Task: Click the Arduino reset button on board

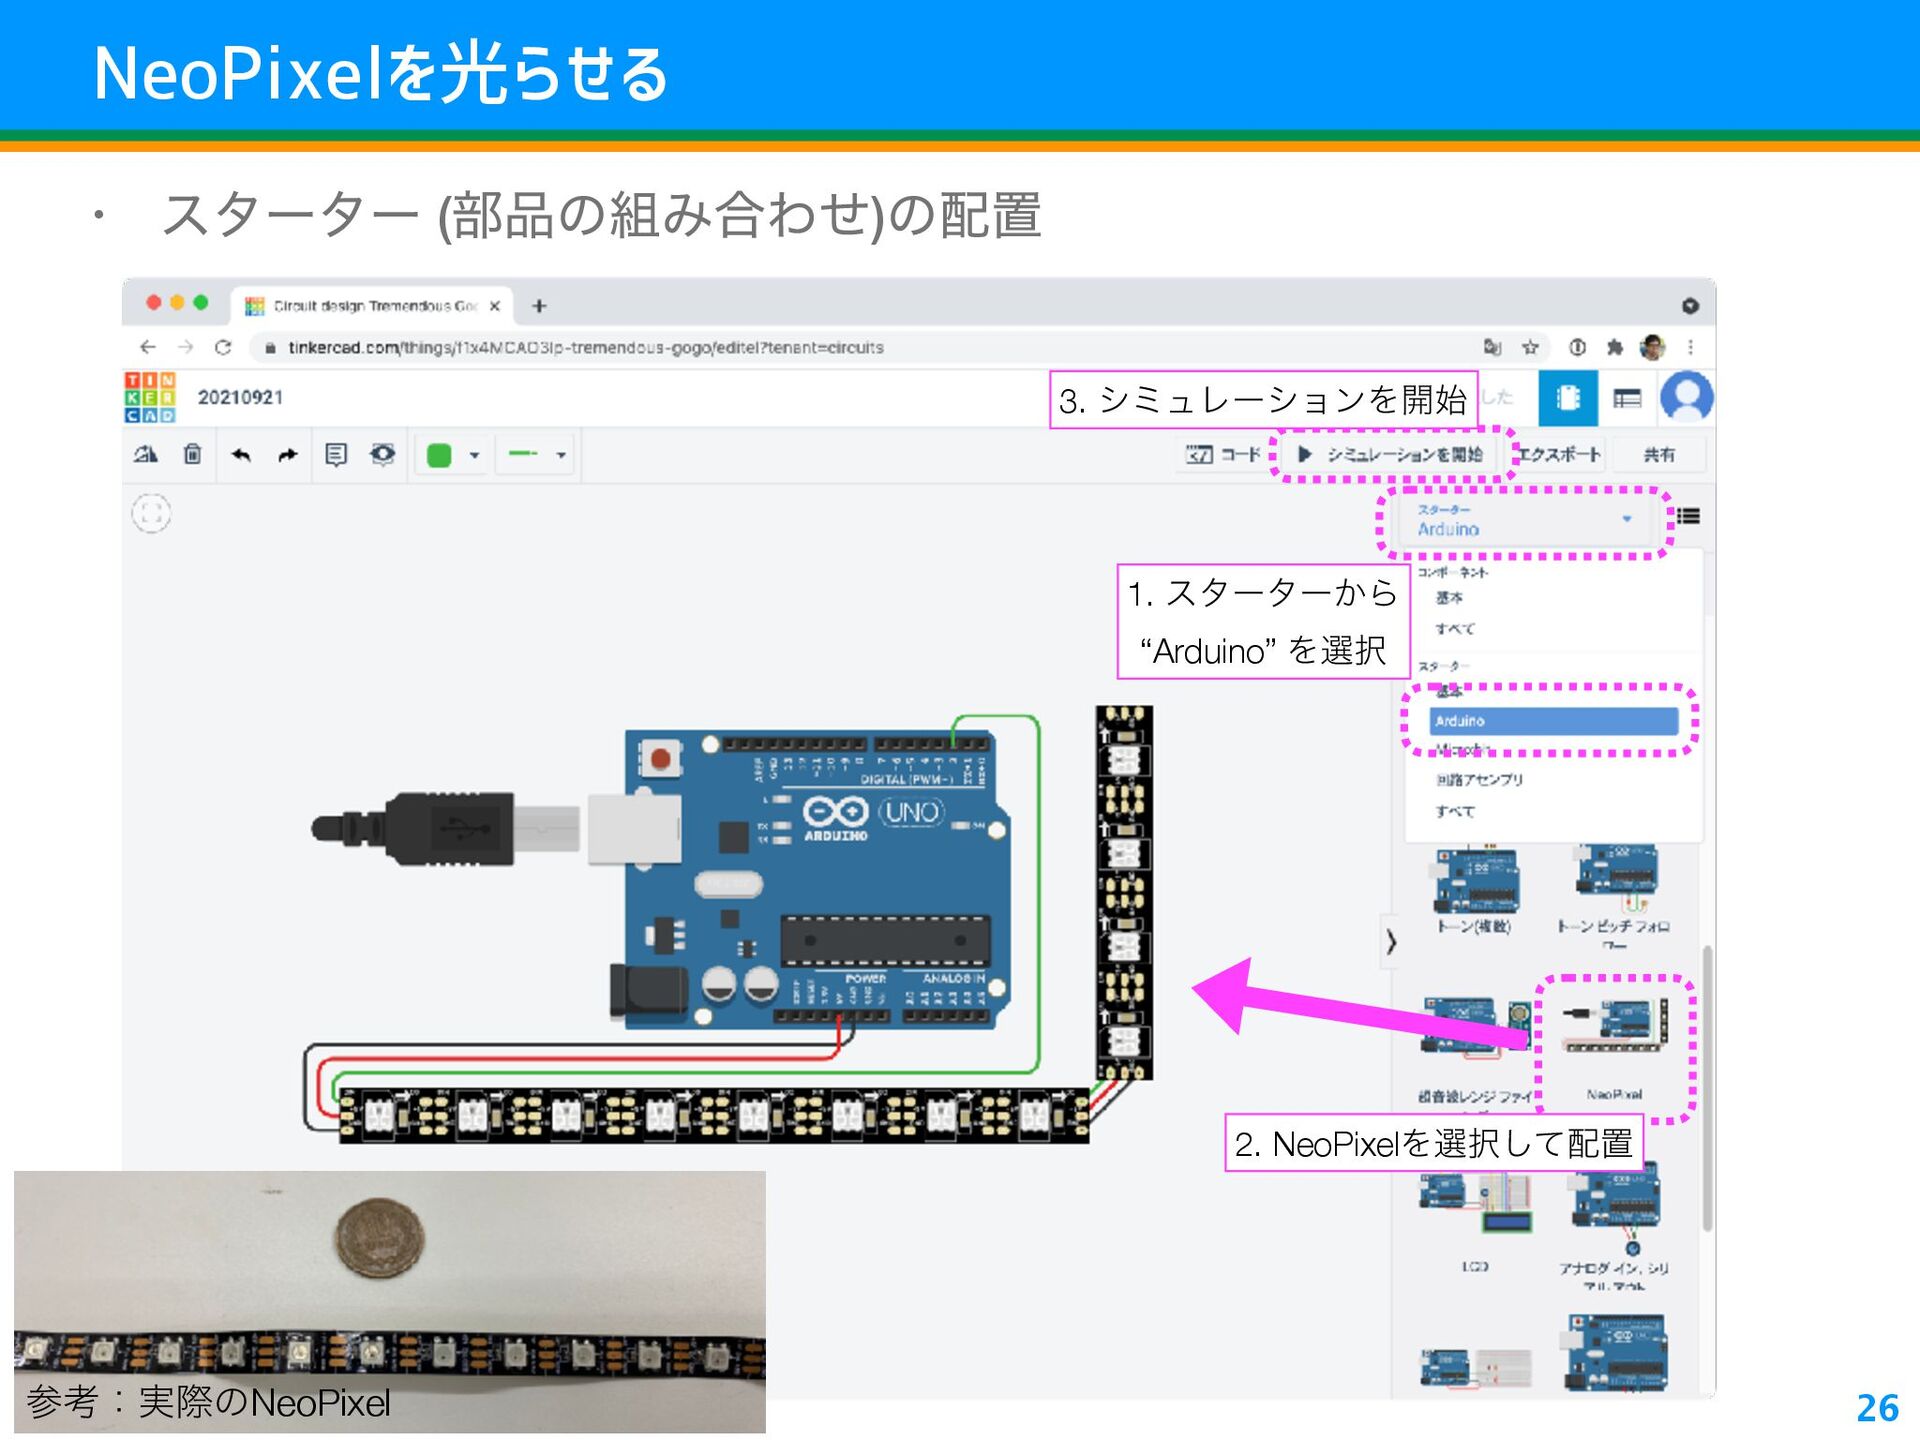Action: [x=660, y=759]
